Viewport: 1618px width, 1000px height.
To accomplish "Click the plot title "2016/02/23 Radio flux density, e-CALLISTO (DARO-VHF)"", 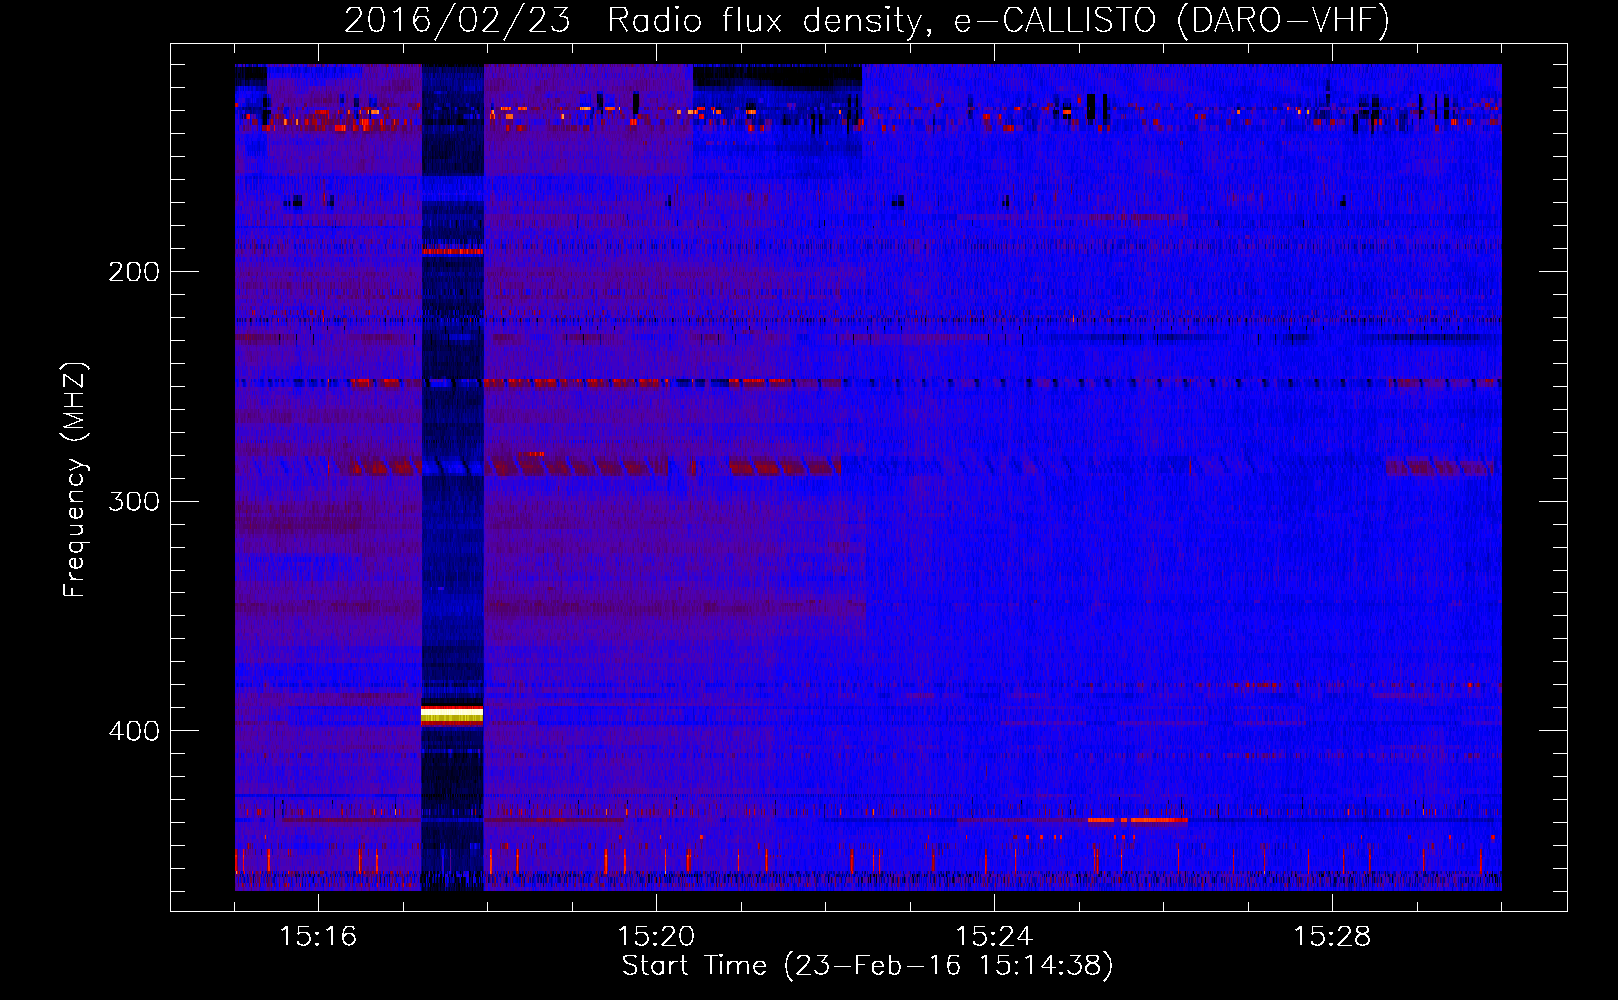I will tap(867, 20).
